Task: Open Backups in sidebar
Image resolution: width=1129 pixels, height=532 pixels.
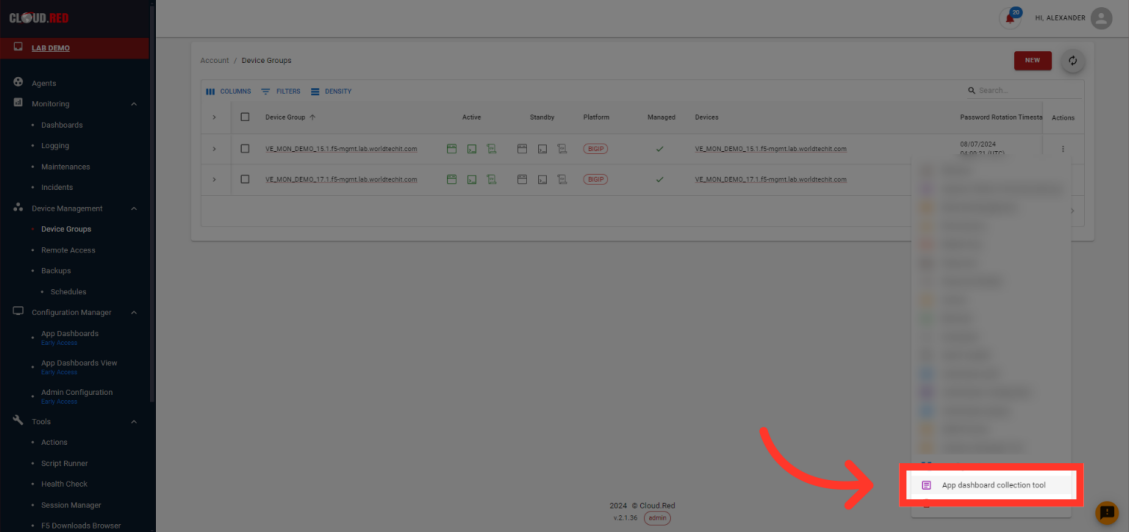Action: click(x=55, y=271)
